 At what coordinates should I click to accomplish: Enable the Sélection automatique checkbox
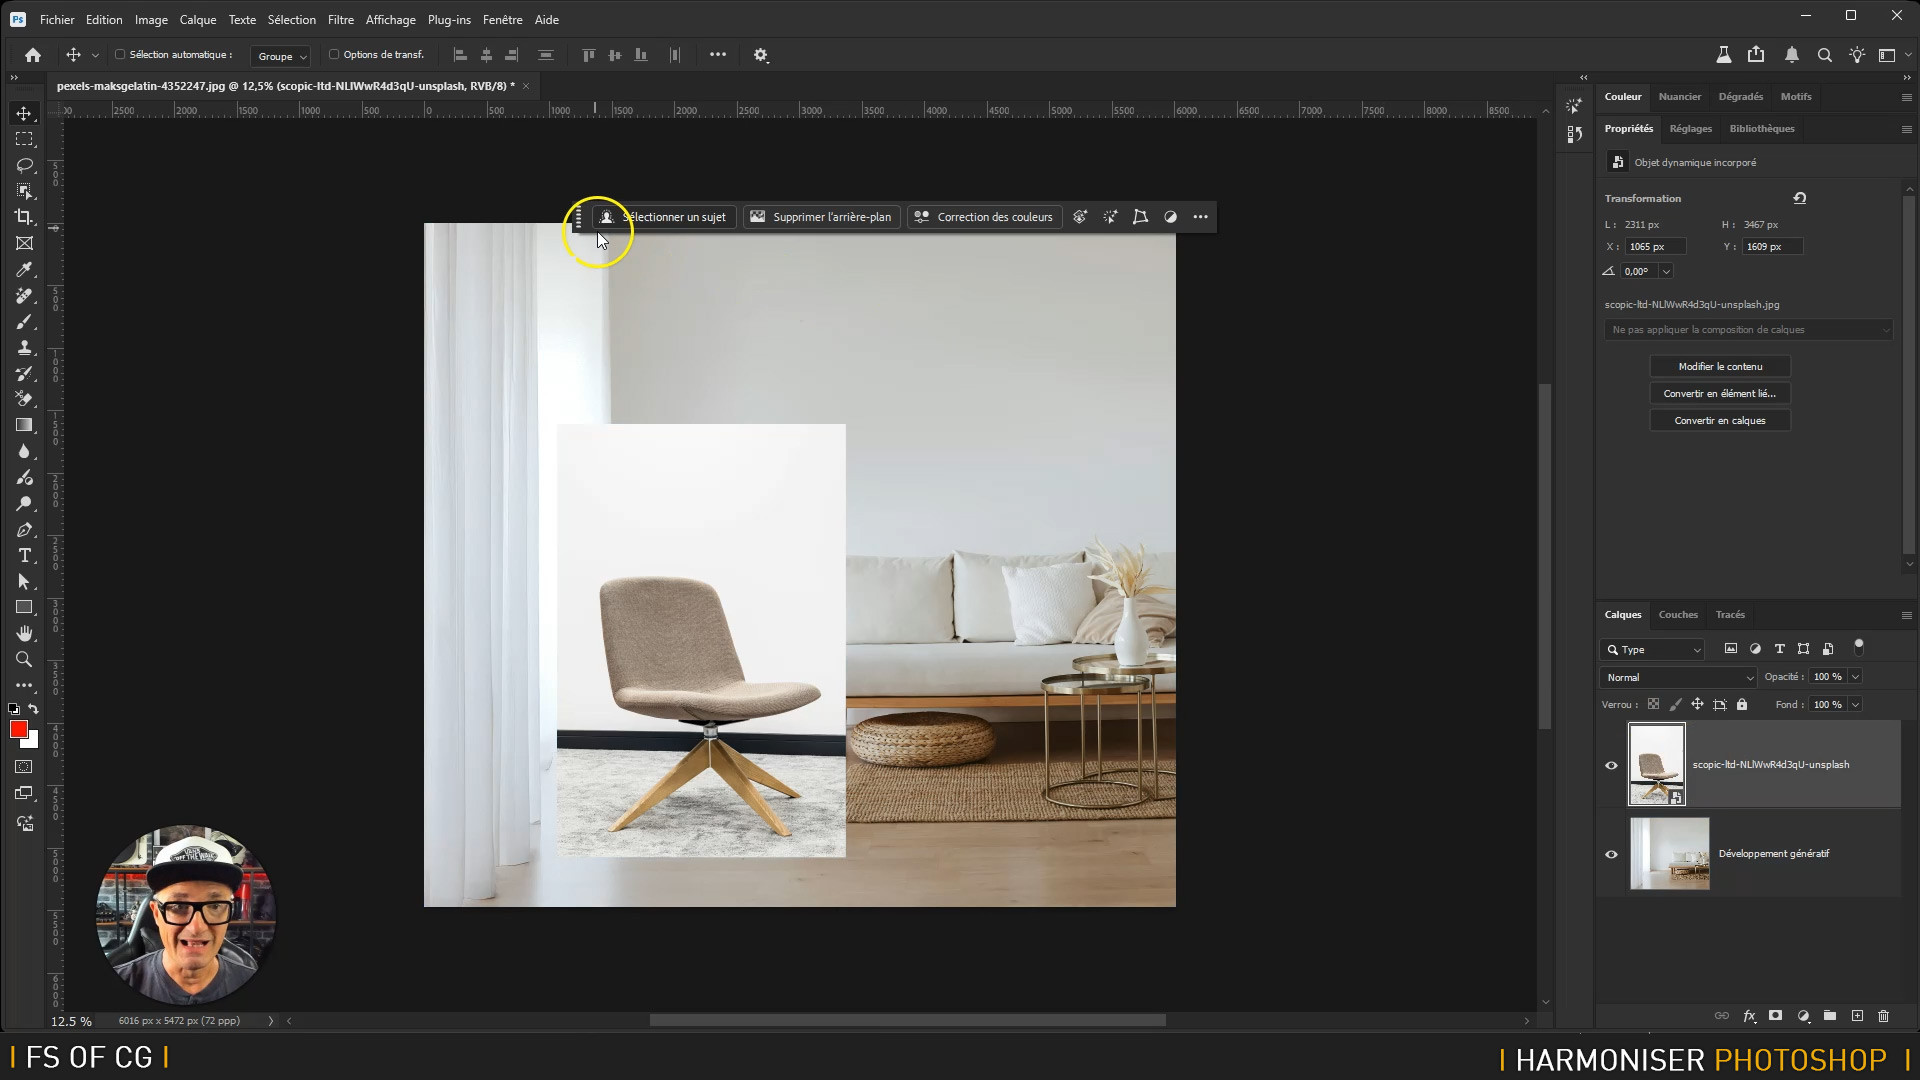tap(120, 55)
